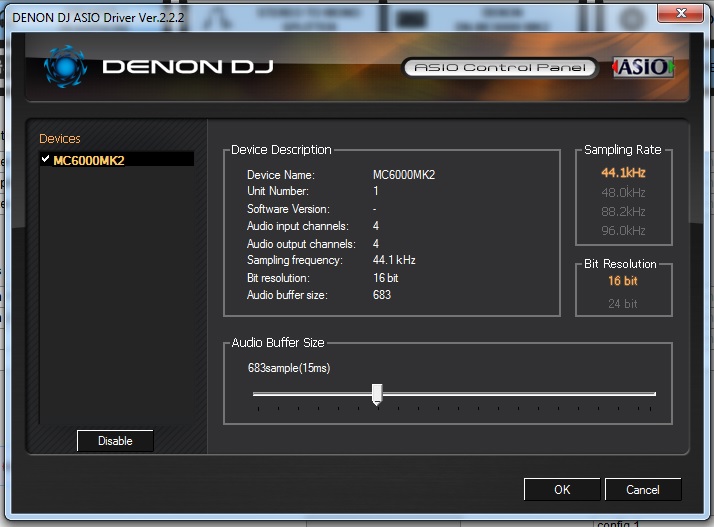Confirm settings with OK button
714x527 pixels.
coord(562,489)
